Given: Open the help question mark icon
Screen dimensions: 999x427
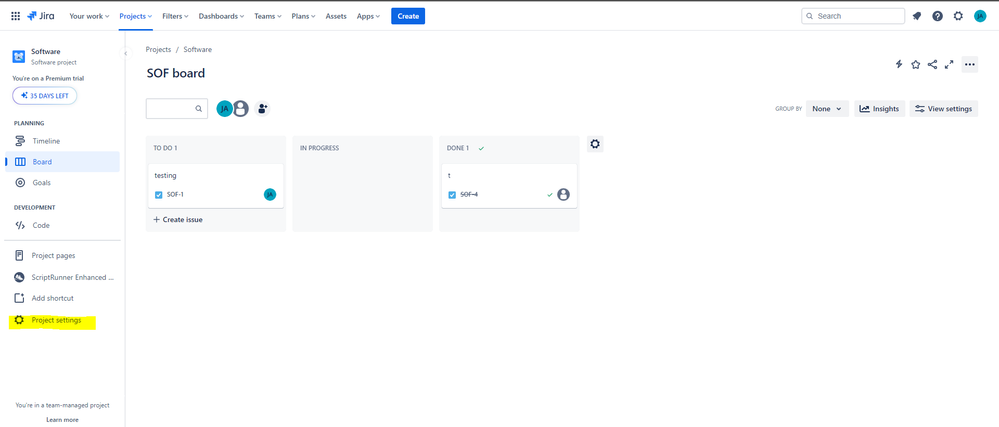Looking at the screenshot, I should pos(937,16).
